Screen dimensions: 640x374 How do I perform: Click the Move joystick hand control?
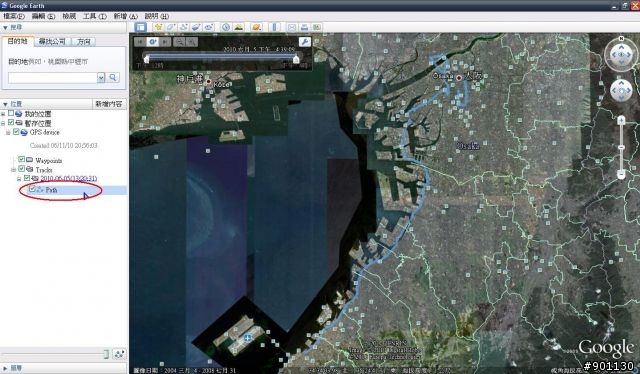621,90
